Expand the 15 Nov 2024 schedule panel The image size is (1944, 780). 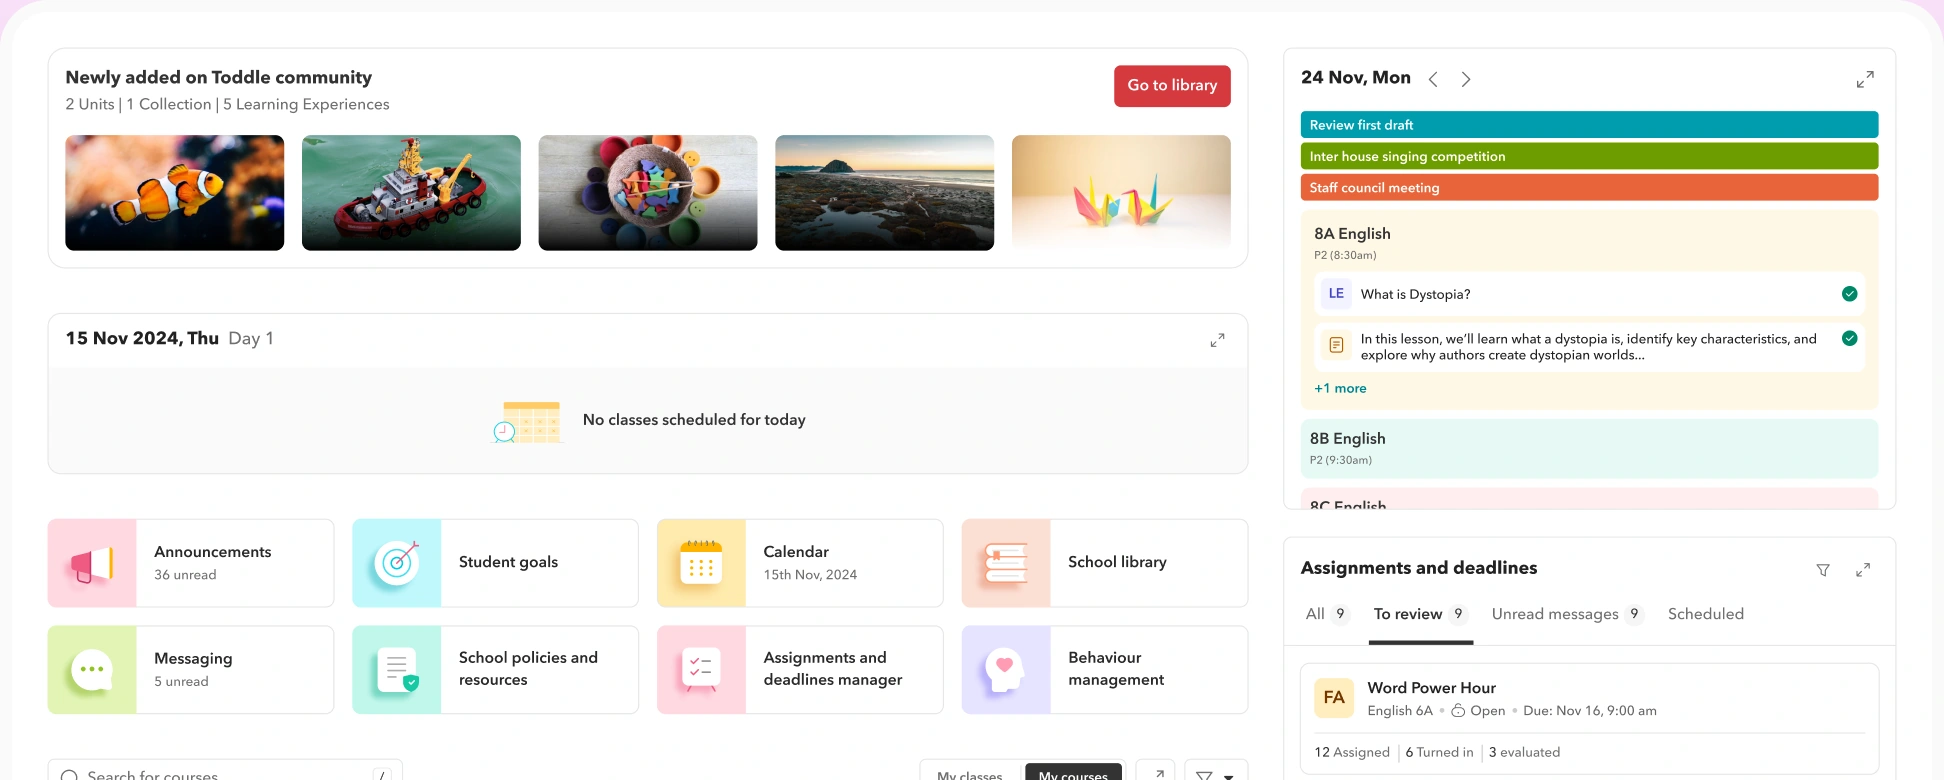tap(1217, 340)
